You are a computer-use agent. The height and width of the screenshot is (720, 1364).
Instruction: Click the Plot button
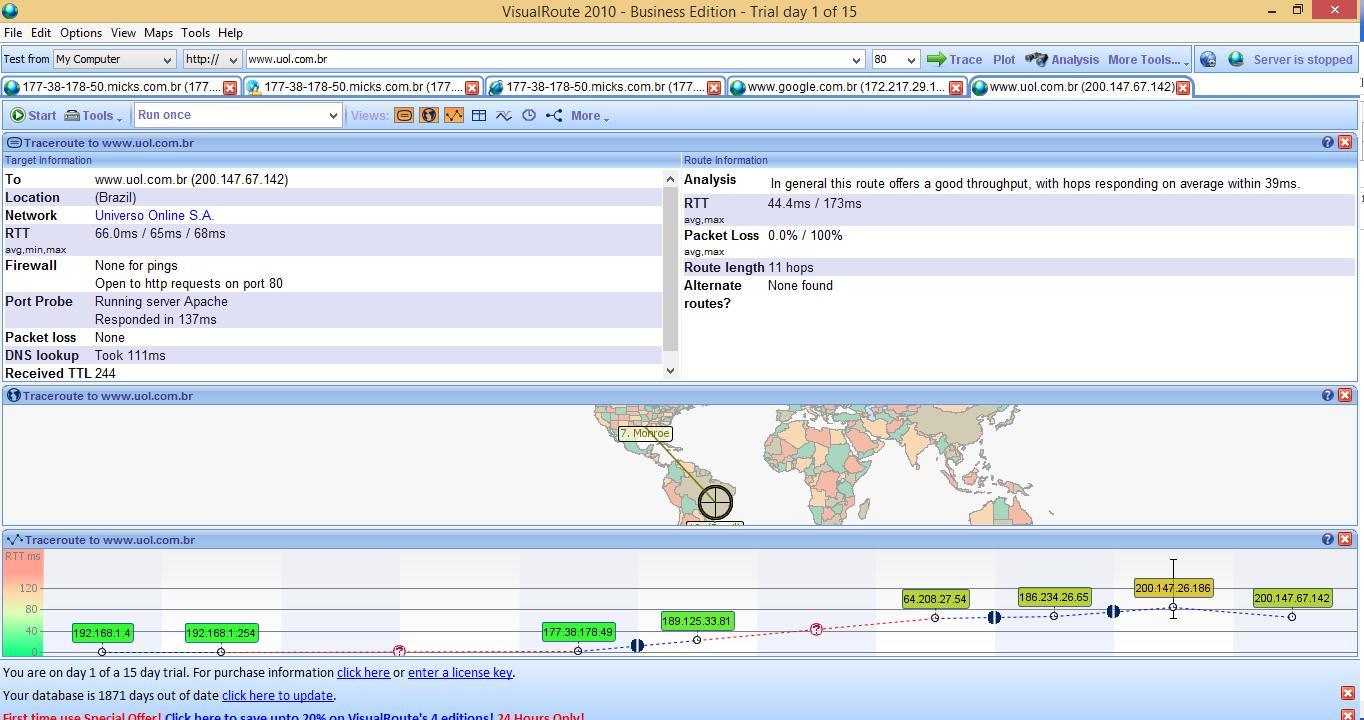point(1004,59)
